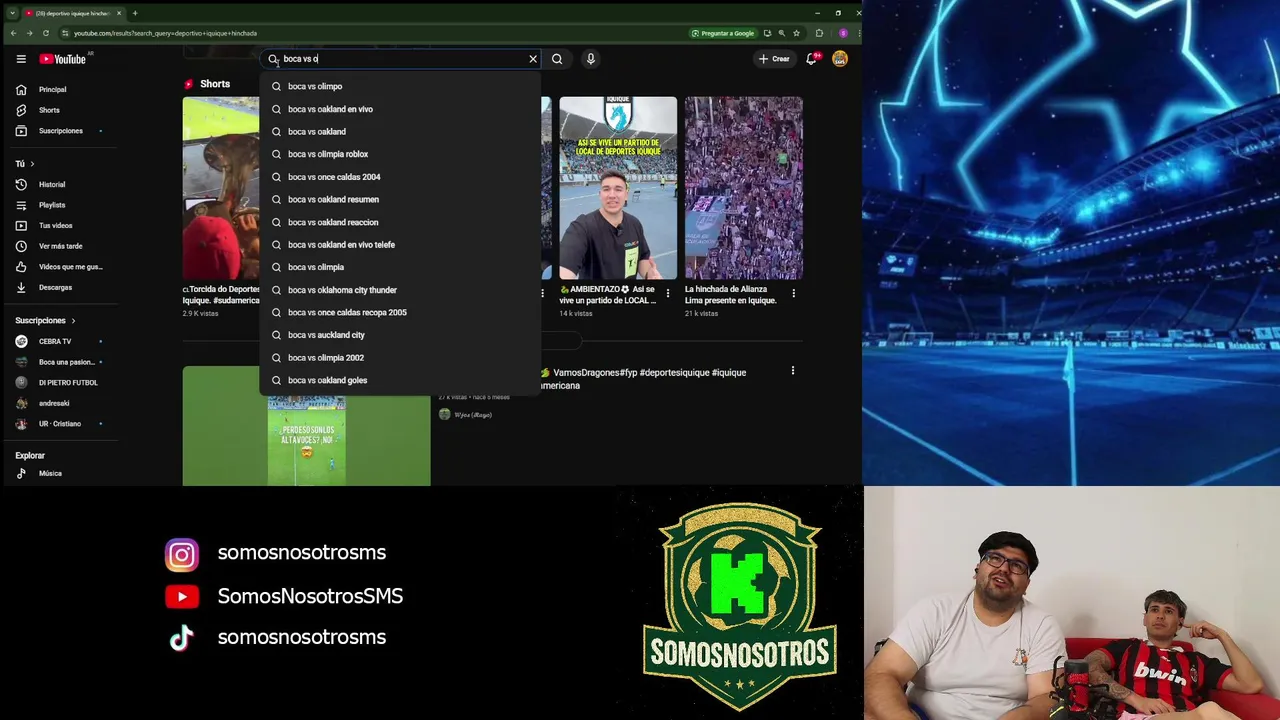This screenshot has width=1280, height=720.
Task: Expand the Suscripciones section header
Action: click(45, 321)
